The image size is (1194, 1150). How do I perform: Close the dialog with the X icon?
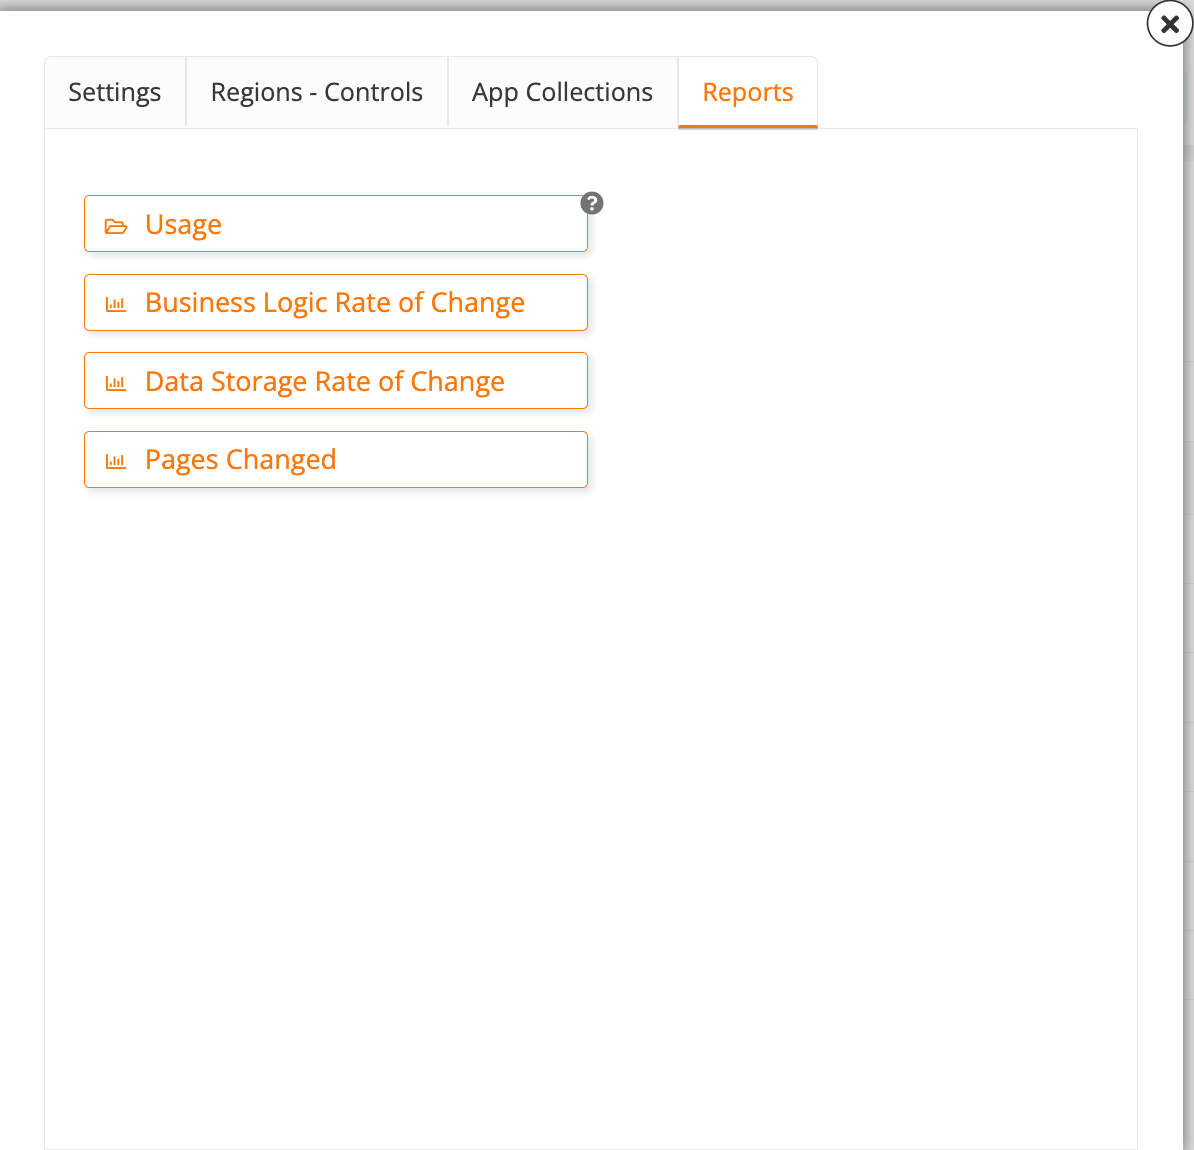(x=1169, y=23)
